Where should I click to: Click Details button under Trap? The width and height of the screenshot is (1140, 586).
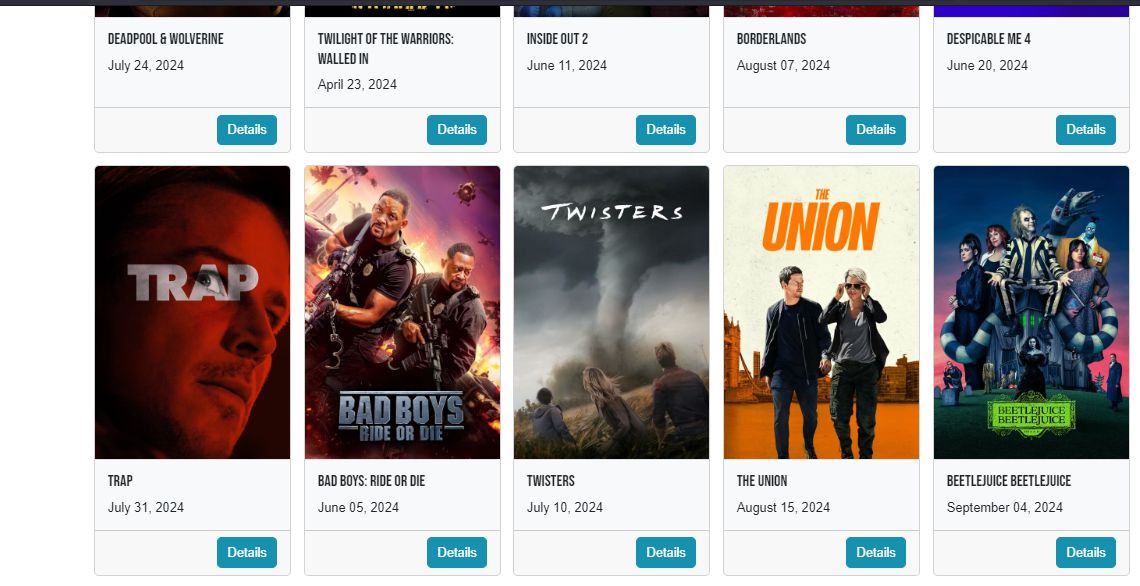[246, 553]
